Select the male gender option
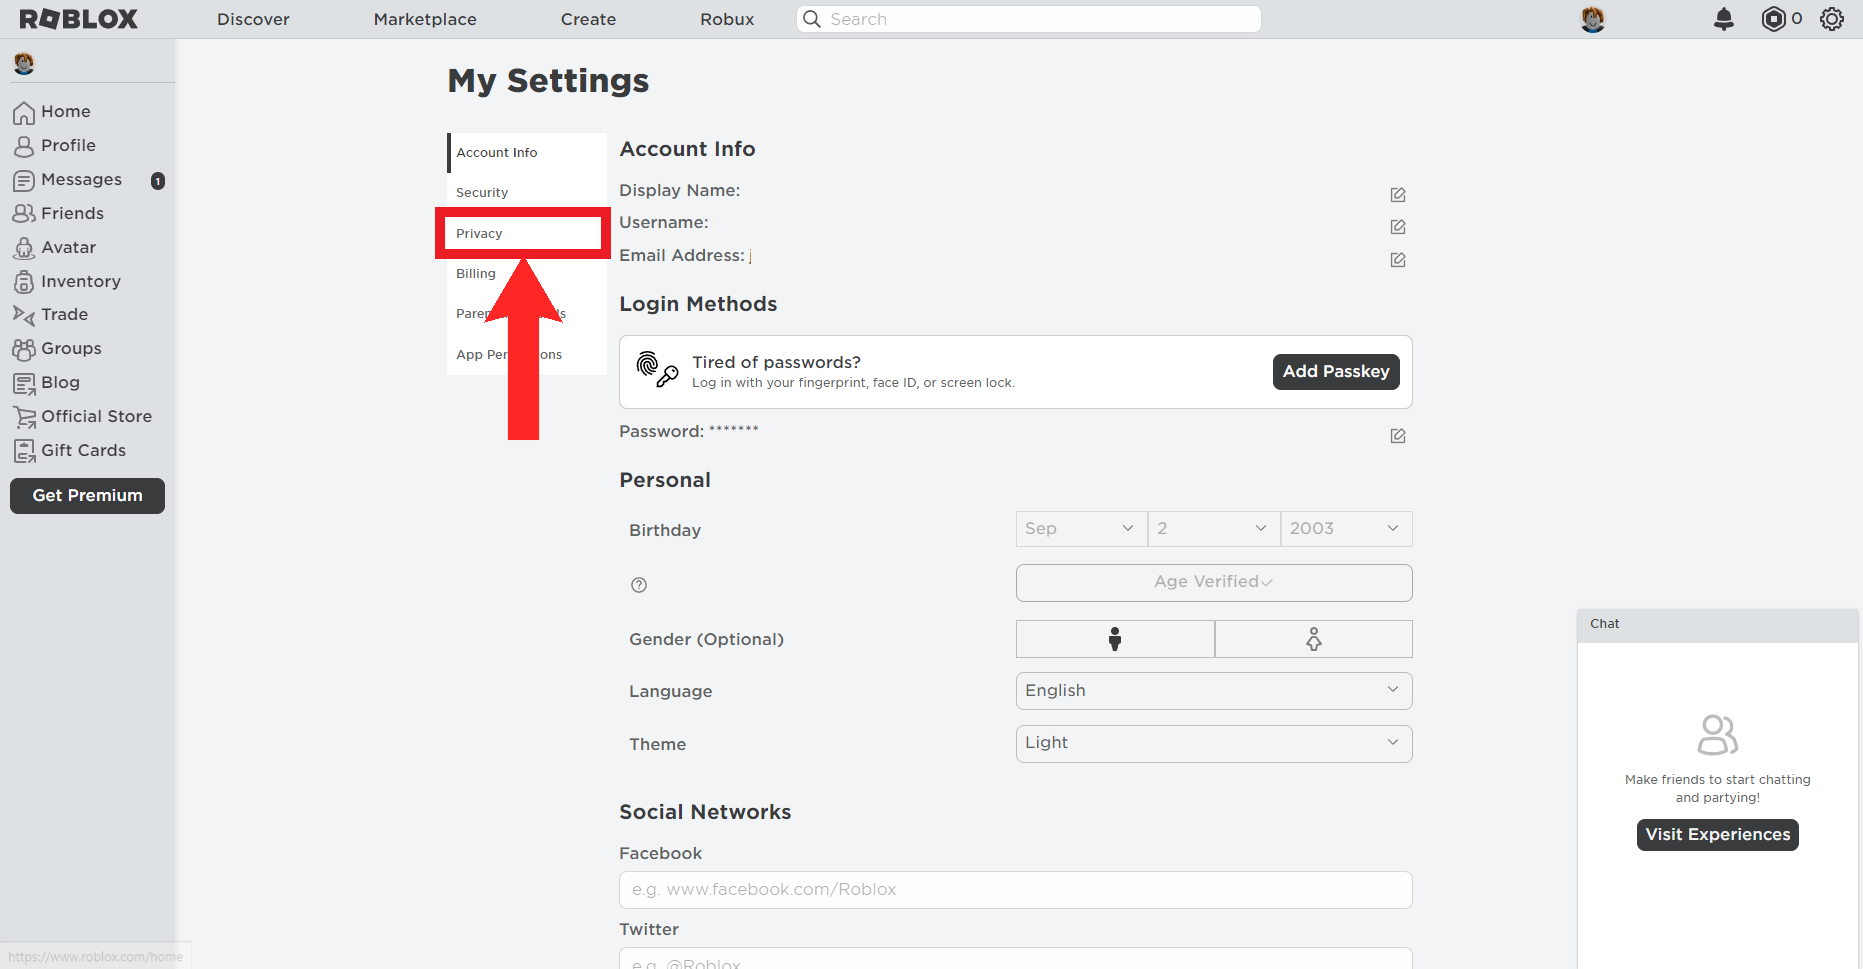 point(1114,639)
